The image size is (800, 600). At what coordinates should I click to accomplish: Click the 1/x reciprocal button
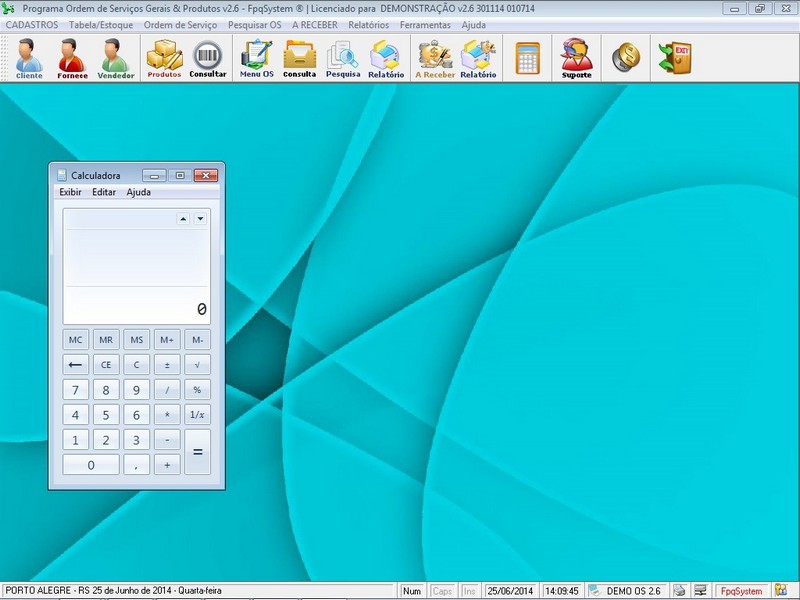(x=197, y=415)
